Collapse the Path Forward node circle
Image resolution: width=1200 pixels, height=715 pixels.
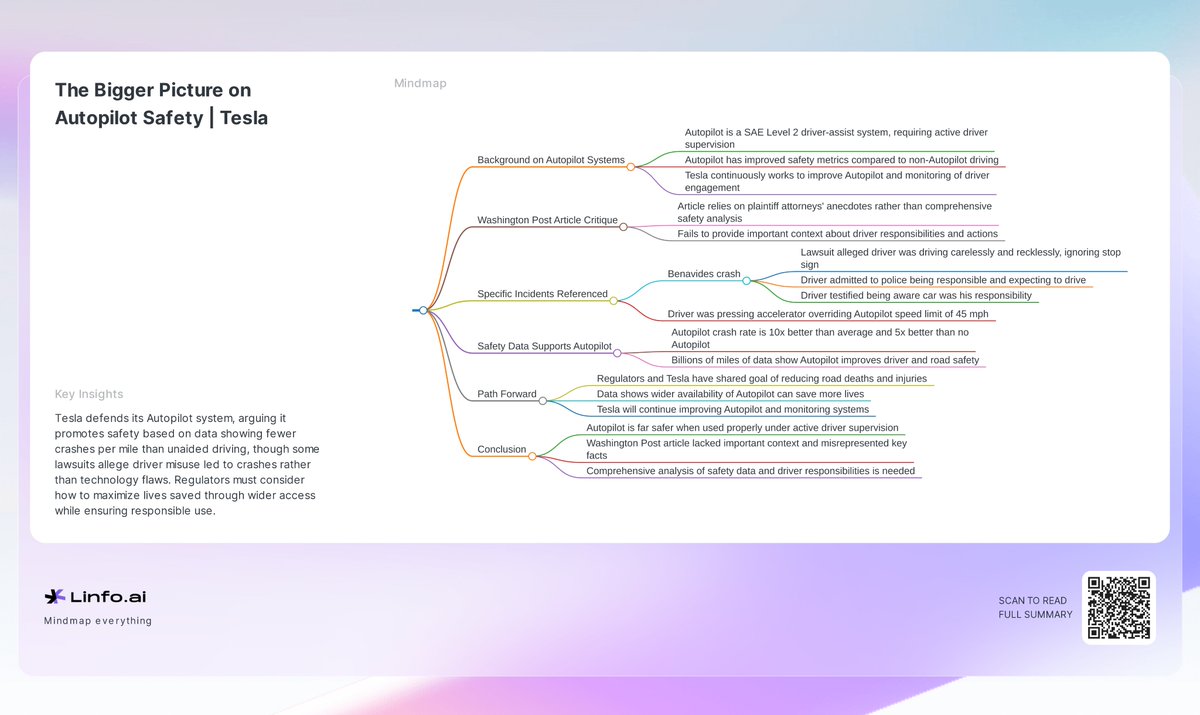(x=542, y=401)
